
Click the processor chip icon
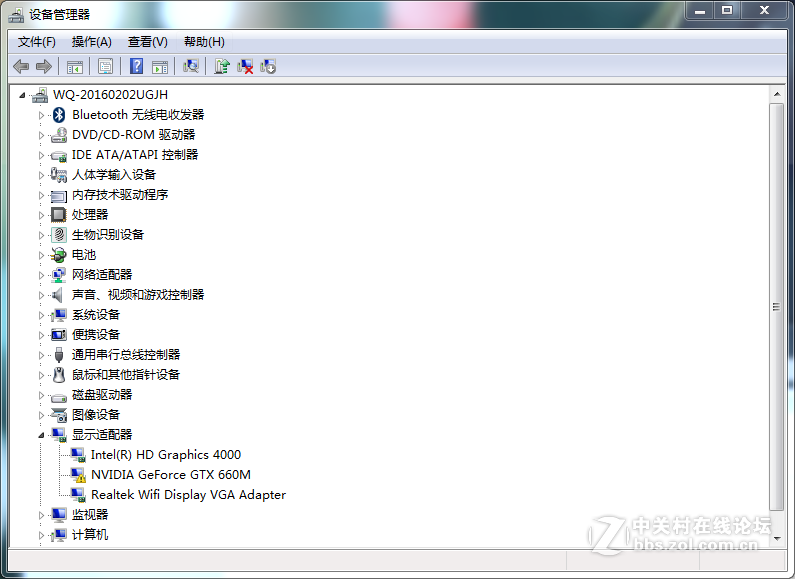coord(59,215)
